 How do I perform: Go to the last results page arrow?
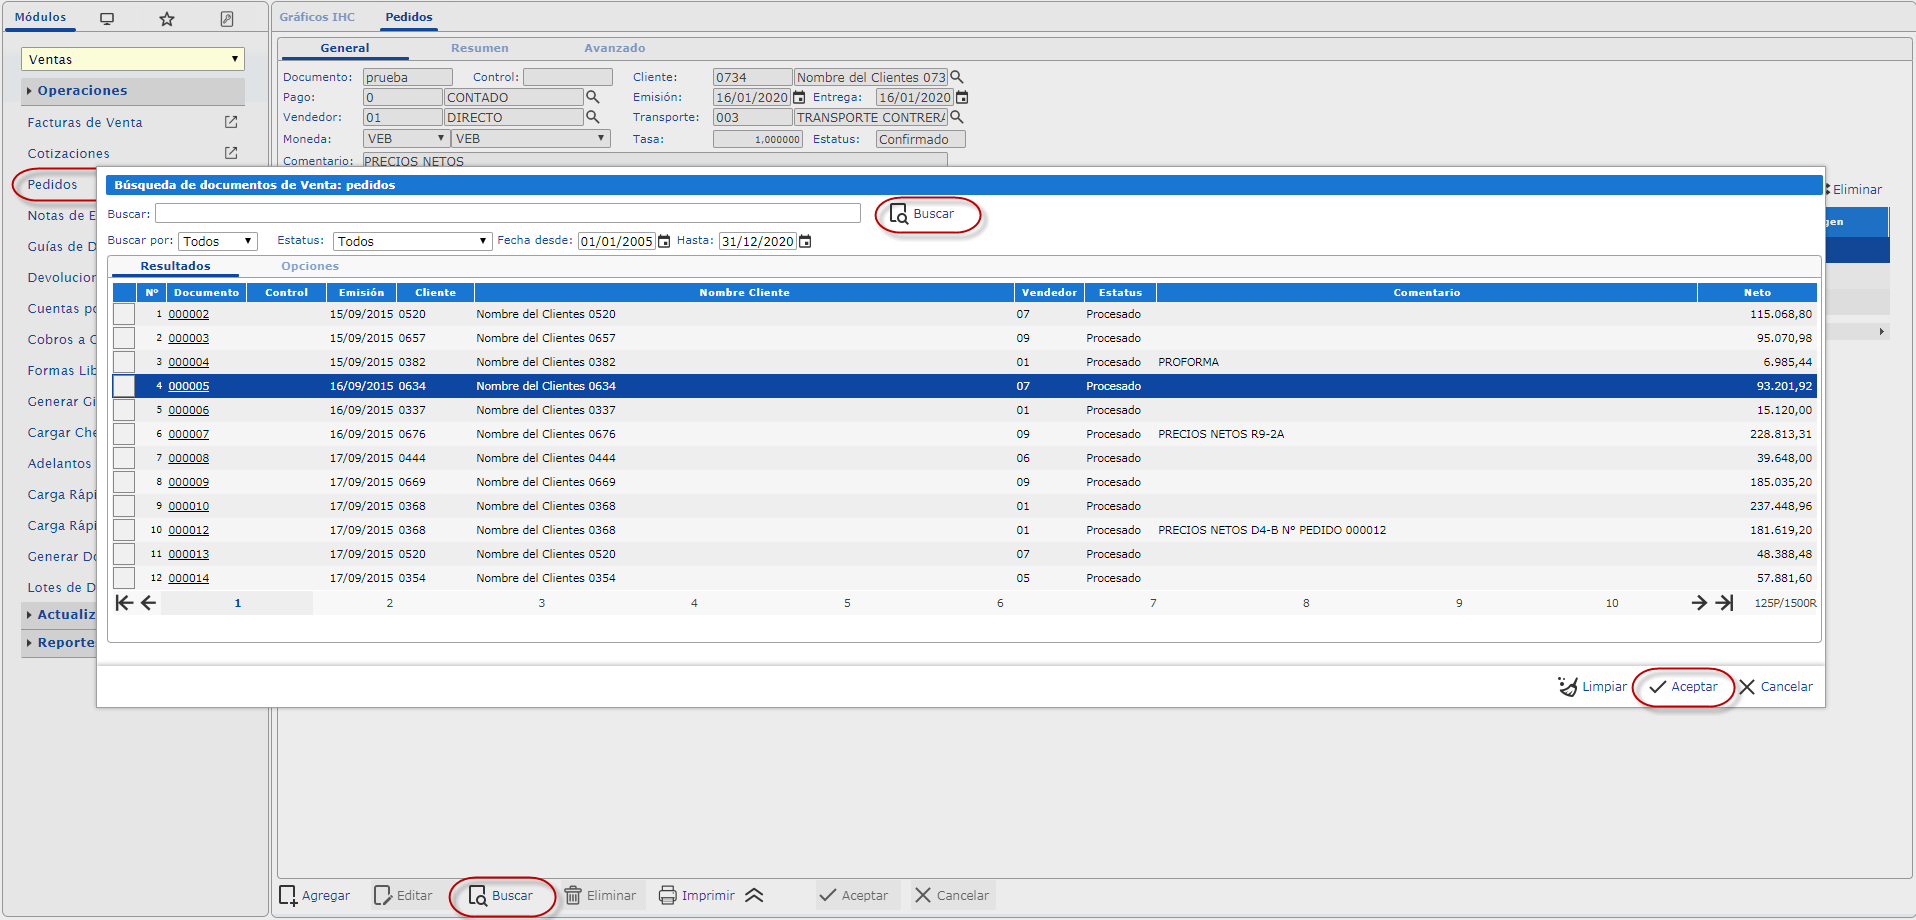(1724, 603)
